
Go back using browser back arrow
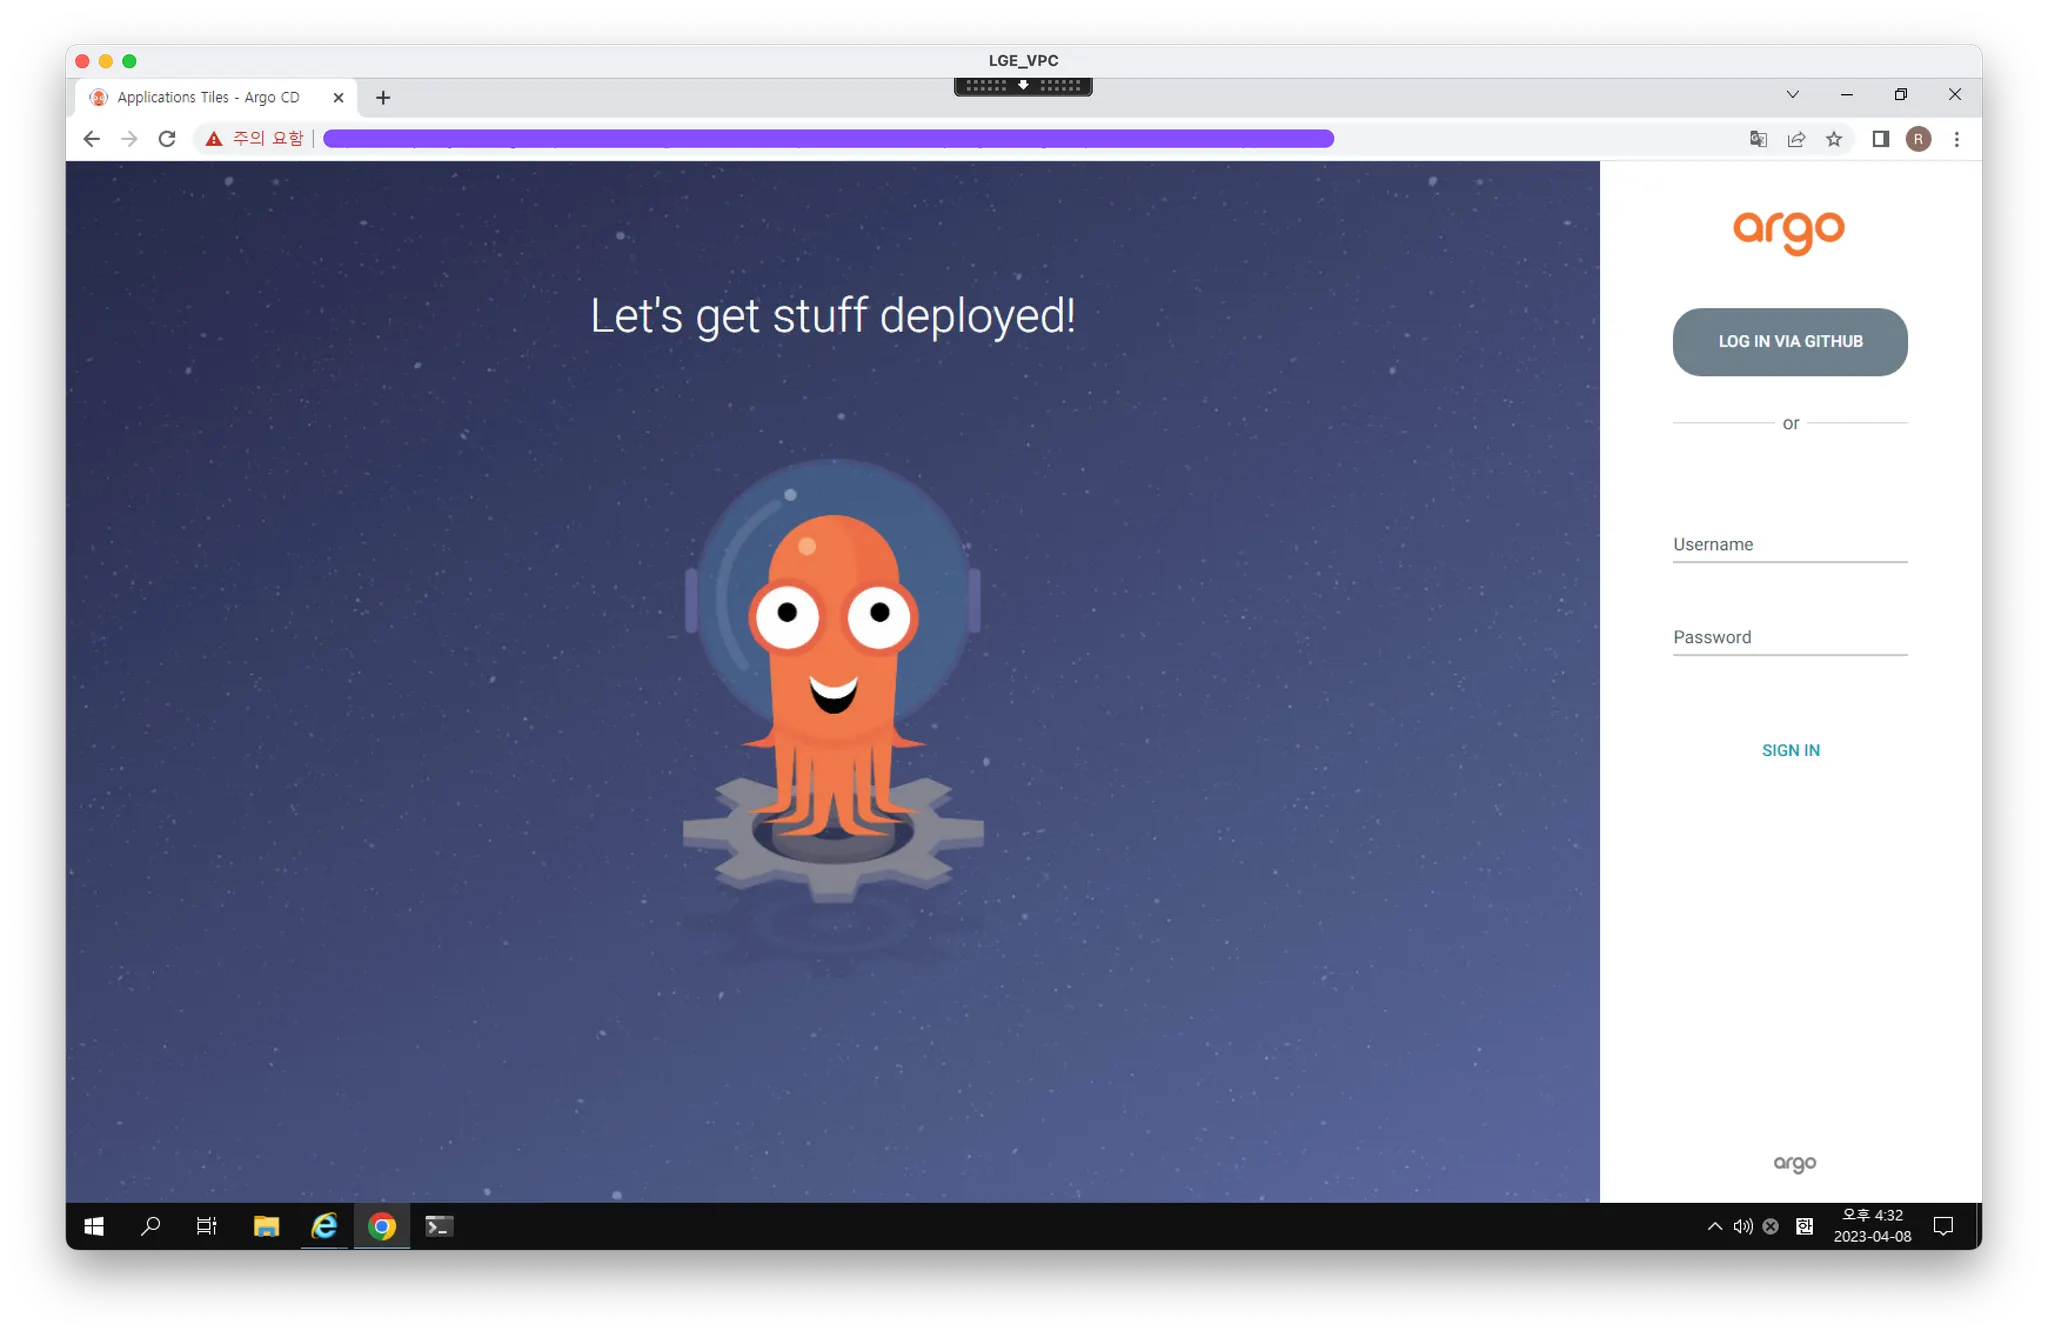click(91, 139)
